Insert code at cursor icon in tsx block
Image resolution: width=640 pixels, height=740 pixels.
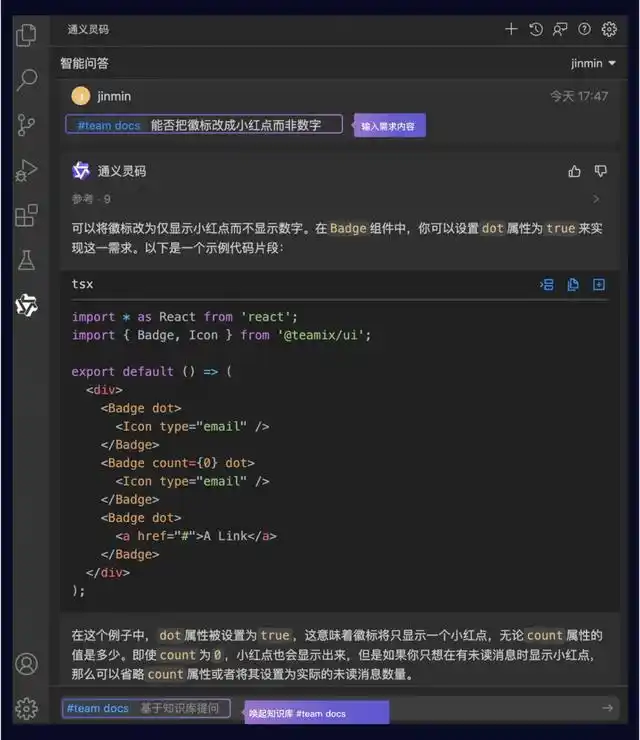[547, 285]
